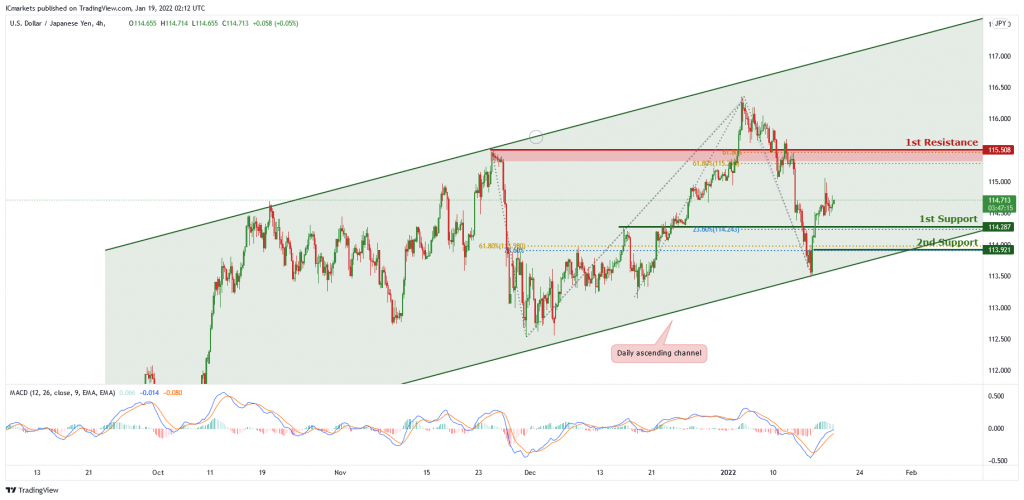
Task: Click the small circle marker on upper channel line
Action: pyautogui.click(x=536, y=136)
